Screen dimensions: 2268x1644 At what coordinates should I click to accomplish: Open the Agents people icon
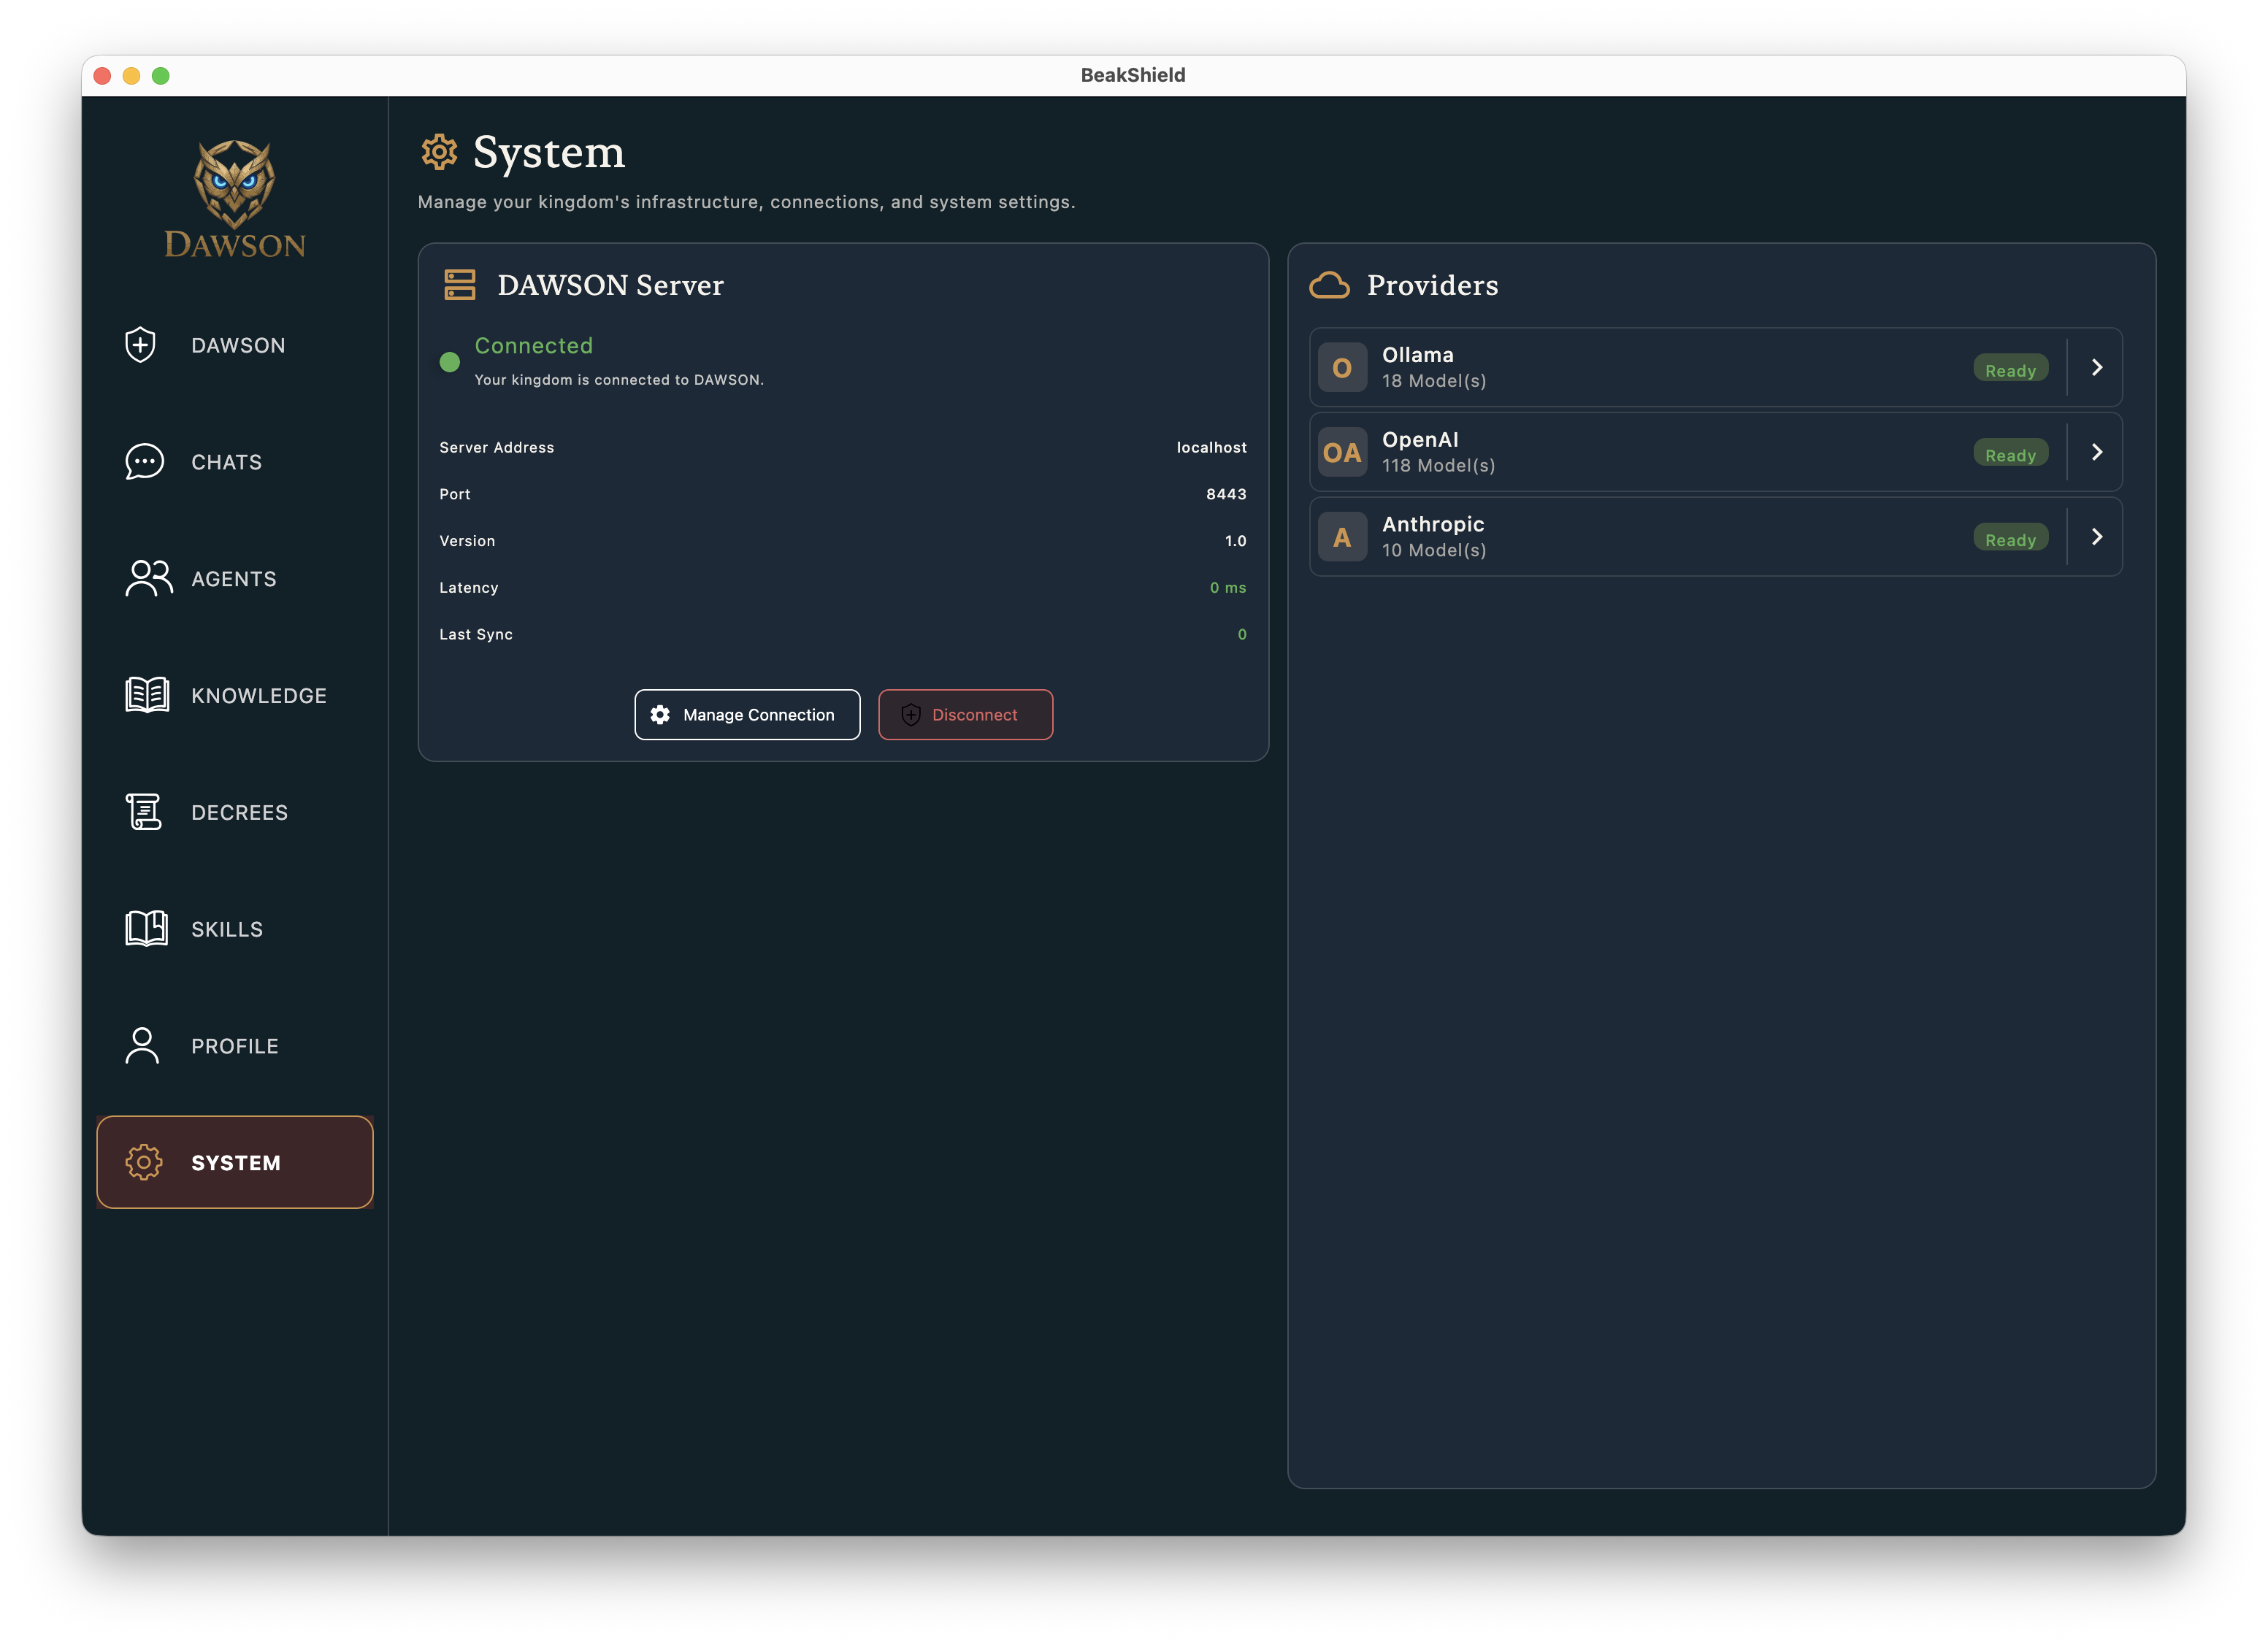click(x=148, y=578)
